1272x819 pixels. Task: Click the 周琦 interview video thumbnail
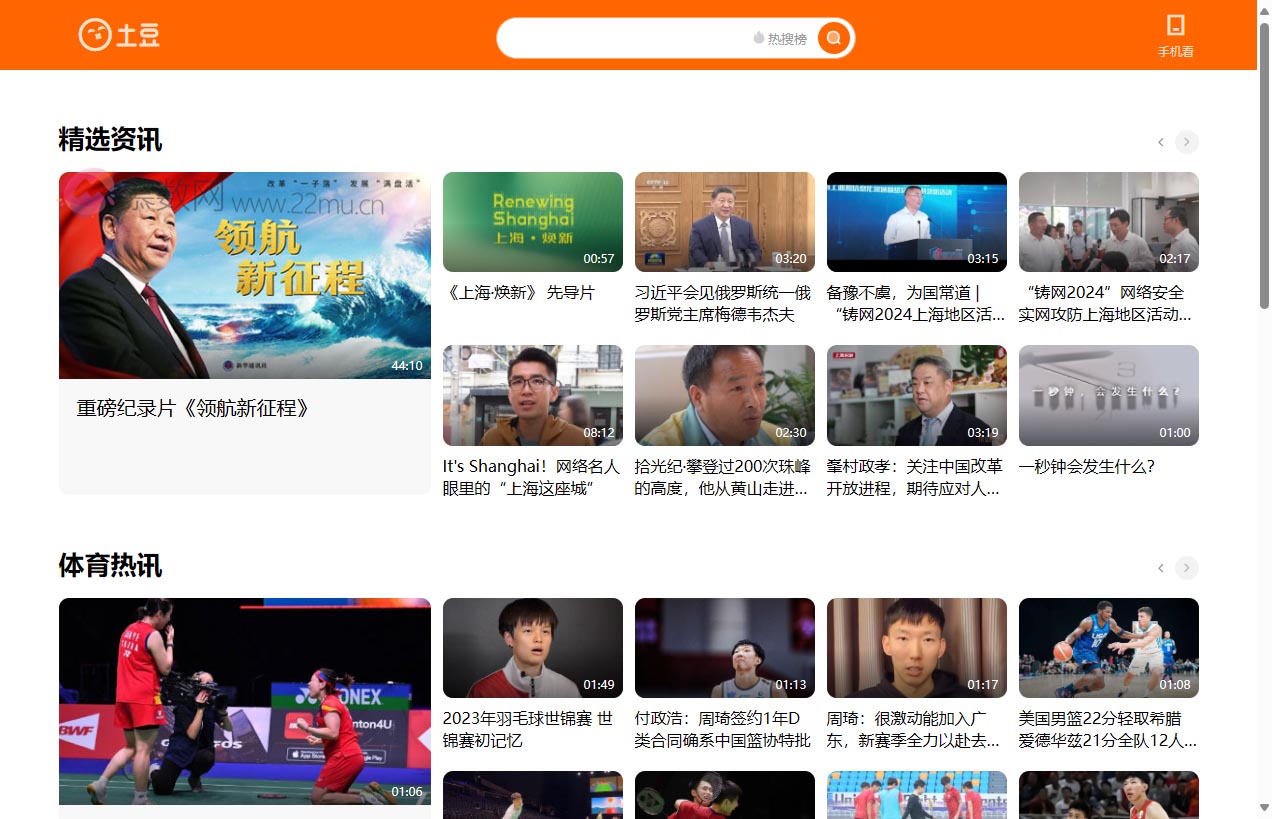[x=916, y=647]
